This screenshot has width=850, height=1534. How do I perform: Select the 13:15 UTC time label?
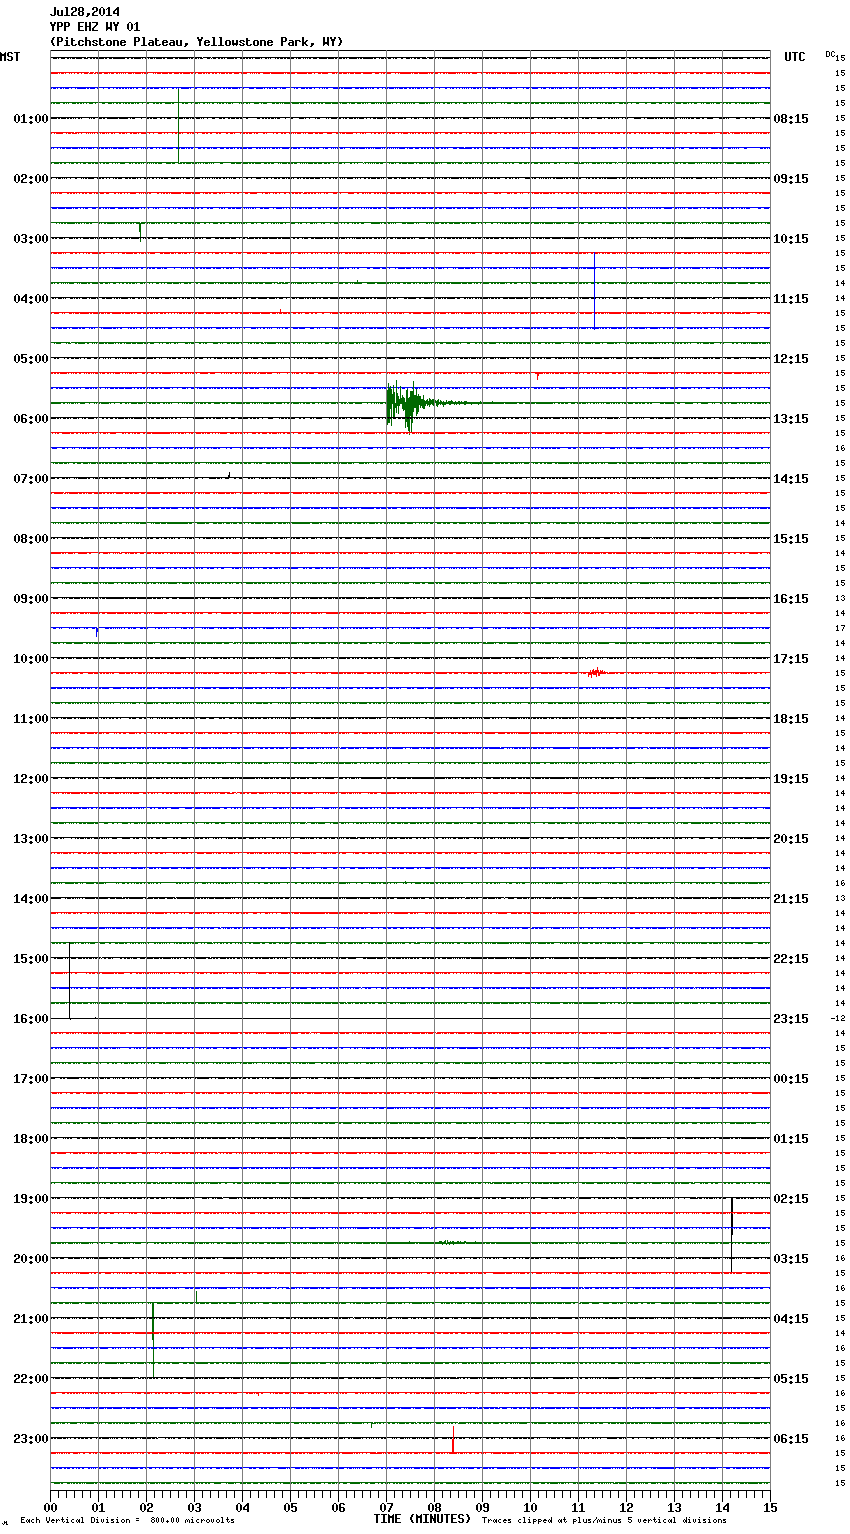(791, 419)
